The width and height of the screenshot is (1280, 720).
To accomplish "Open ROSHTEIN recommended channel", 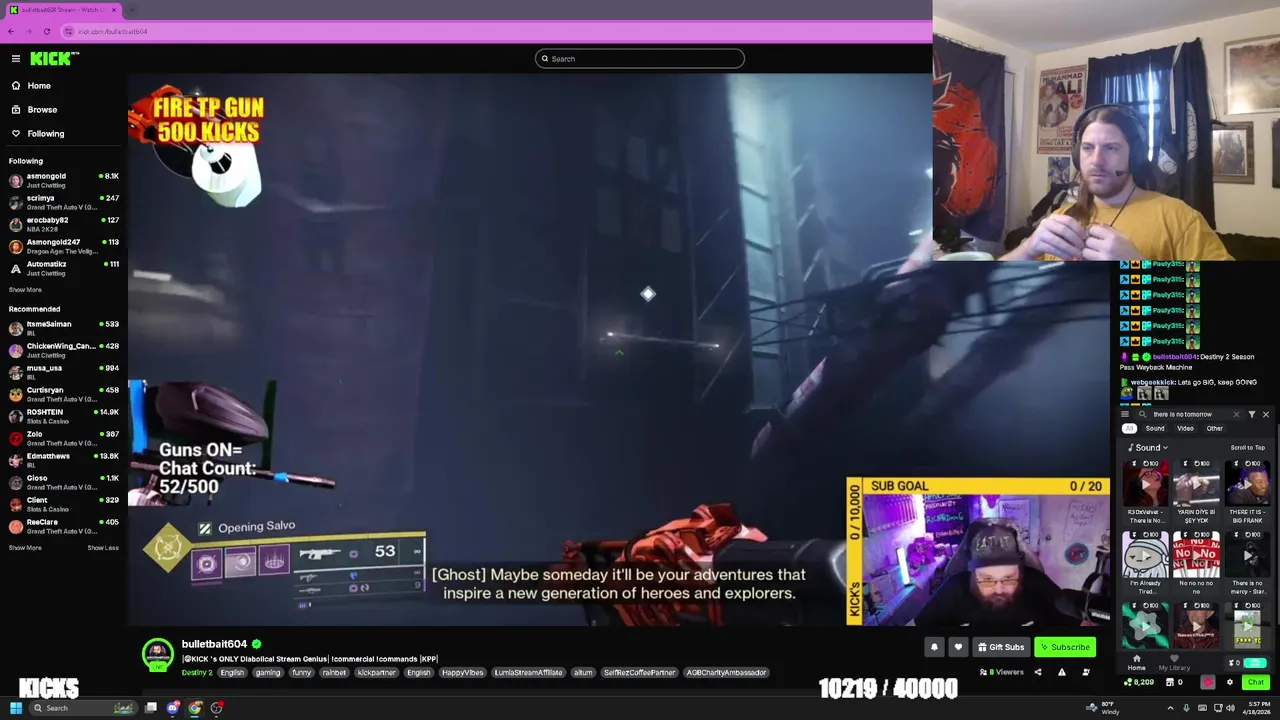I will click(64, 416).
